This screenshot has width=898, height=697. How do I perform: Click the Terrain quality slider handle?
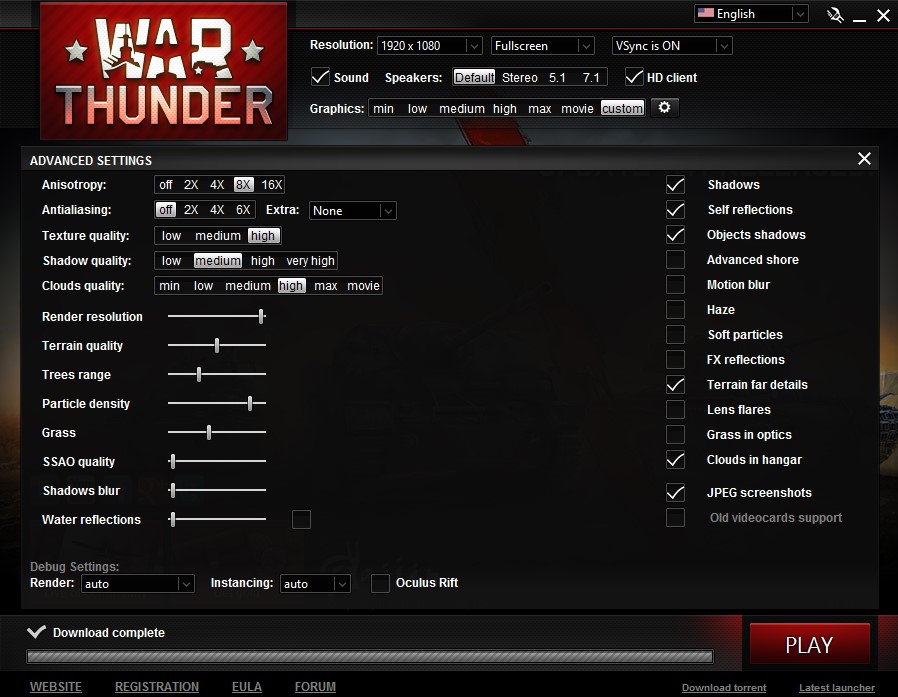217,345
